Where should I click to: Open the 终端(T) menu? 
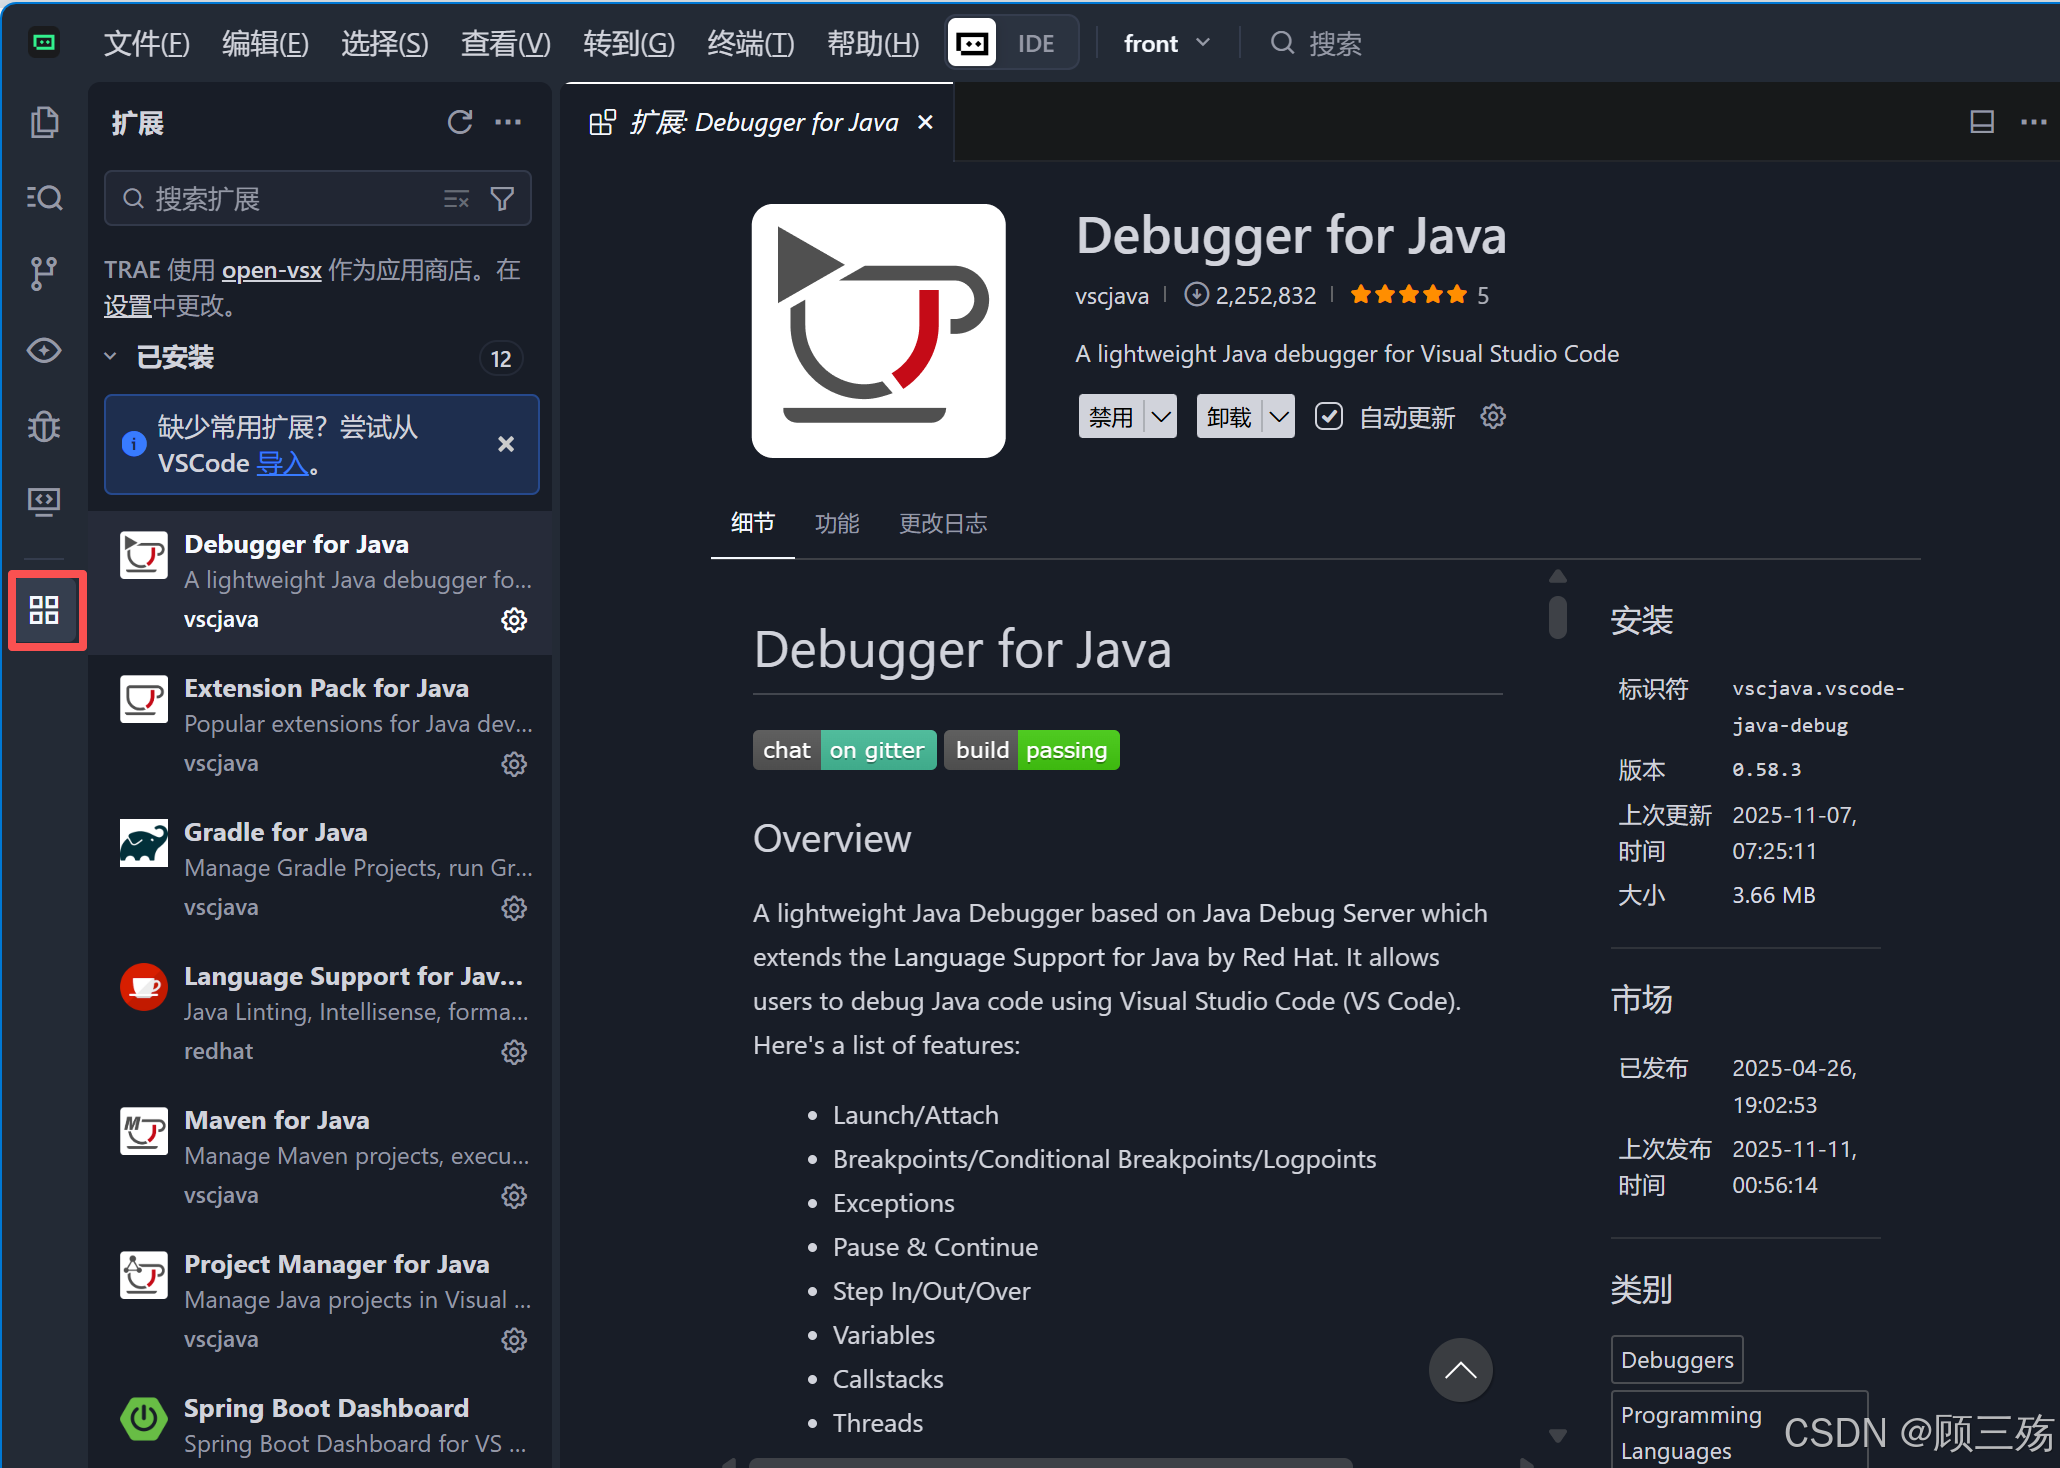click(x=750, y=44)
